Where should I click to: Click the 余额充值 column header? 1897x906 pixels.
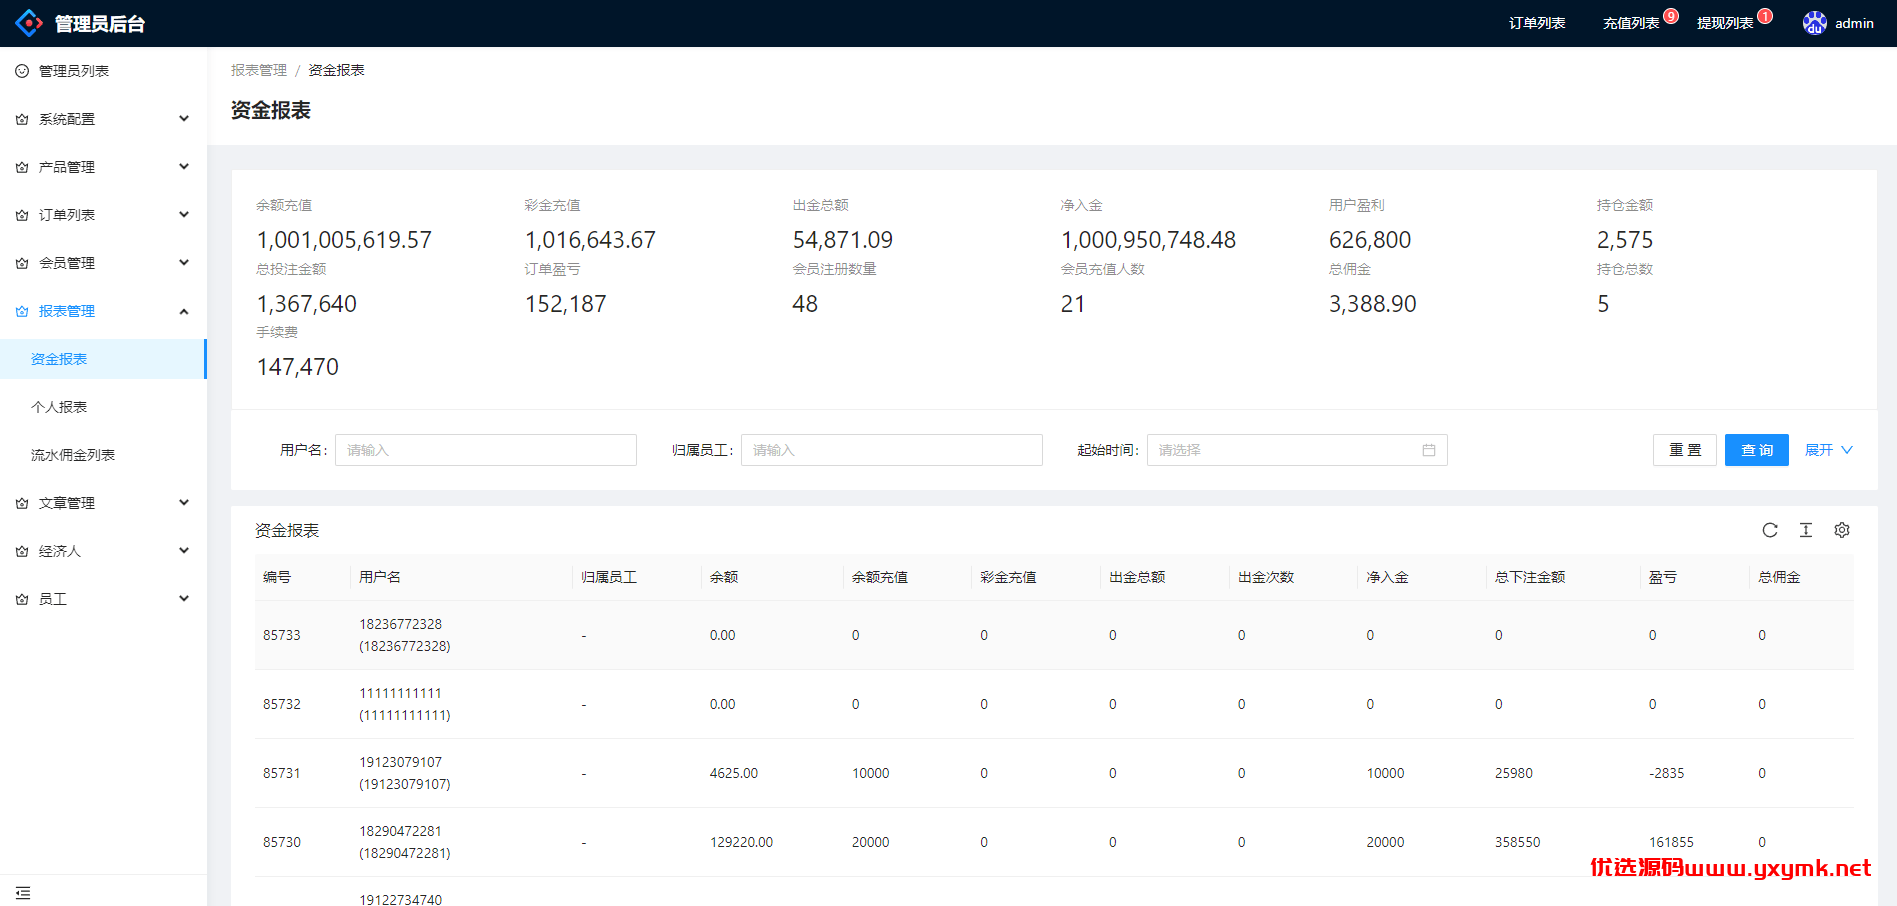pyautogui.click(x=880, y=577)
